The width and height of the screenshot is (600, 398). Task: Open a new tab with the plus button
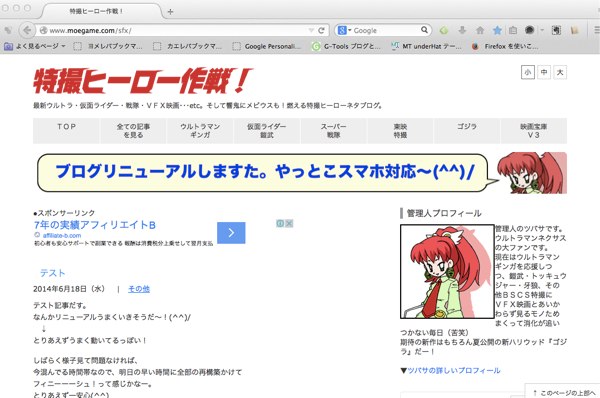170,11
